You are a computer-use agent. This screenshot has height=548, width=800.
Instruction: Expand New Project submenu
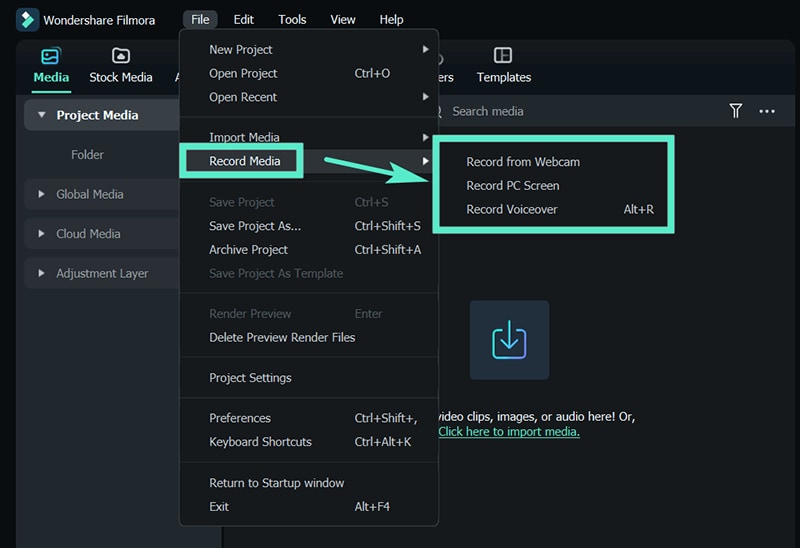point(309,49)
